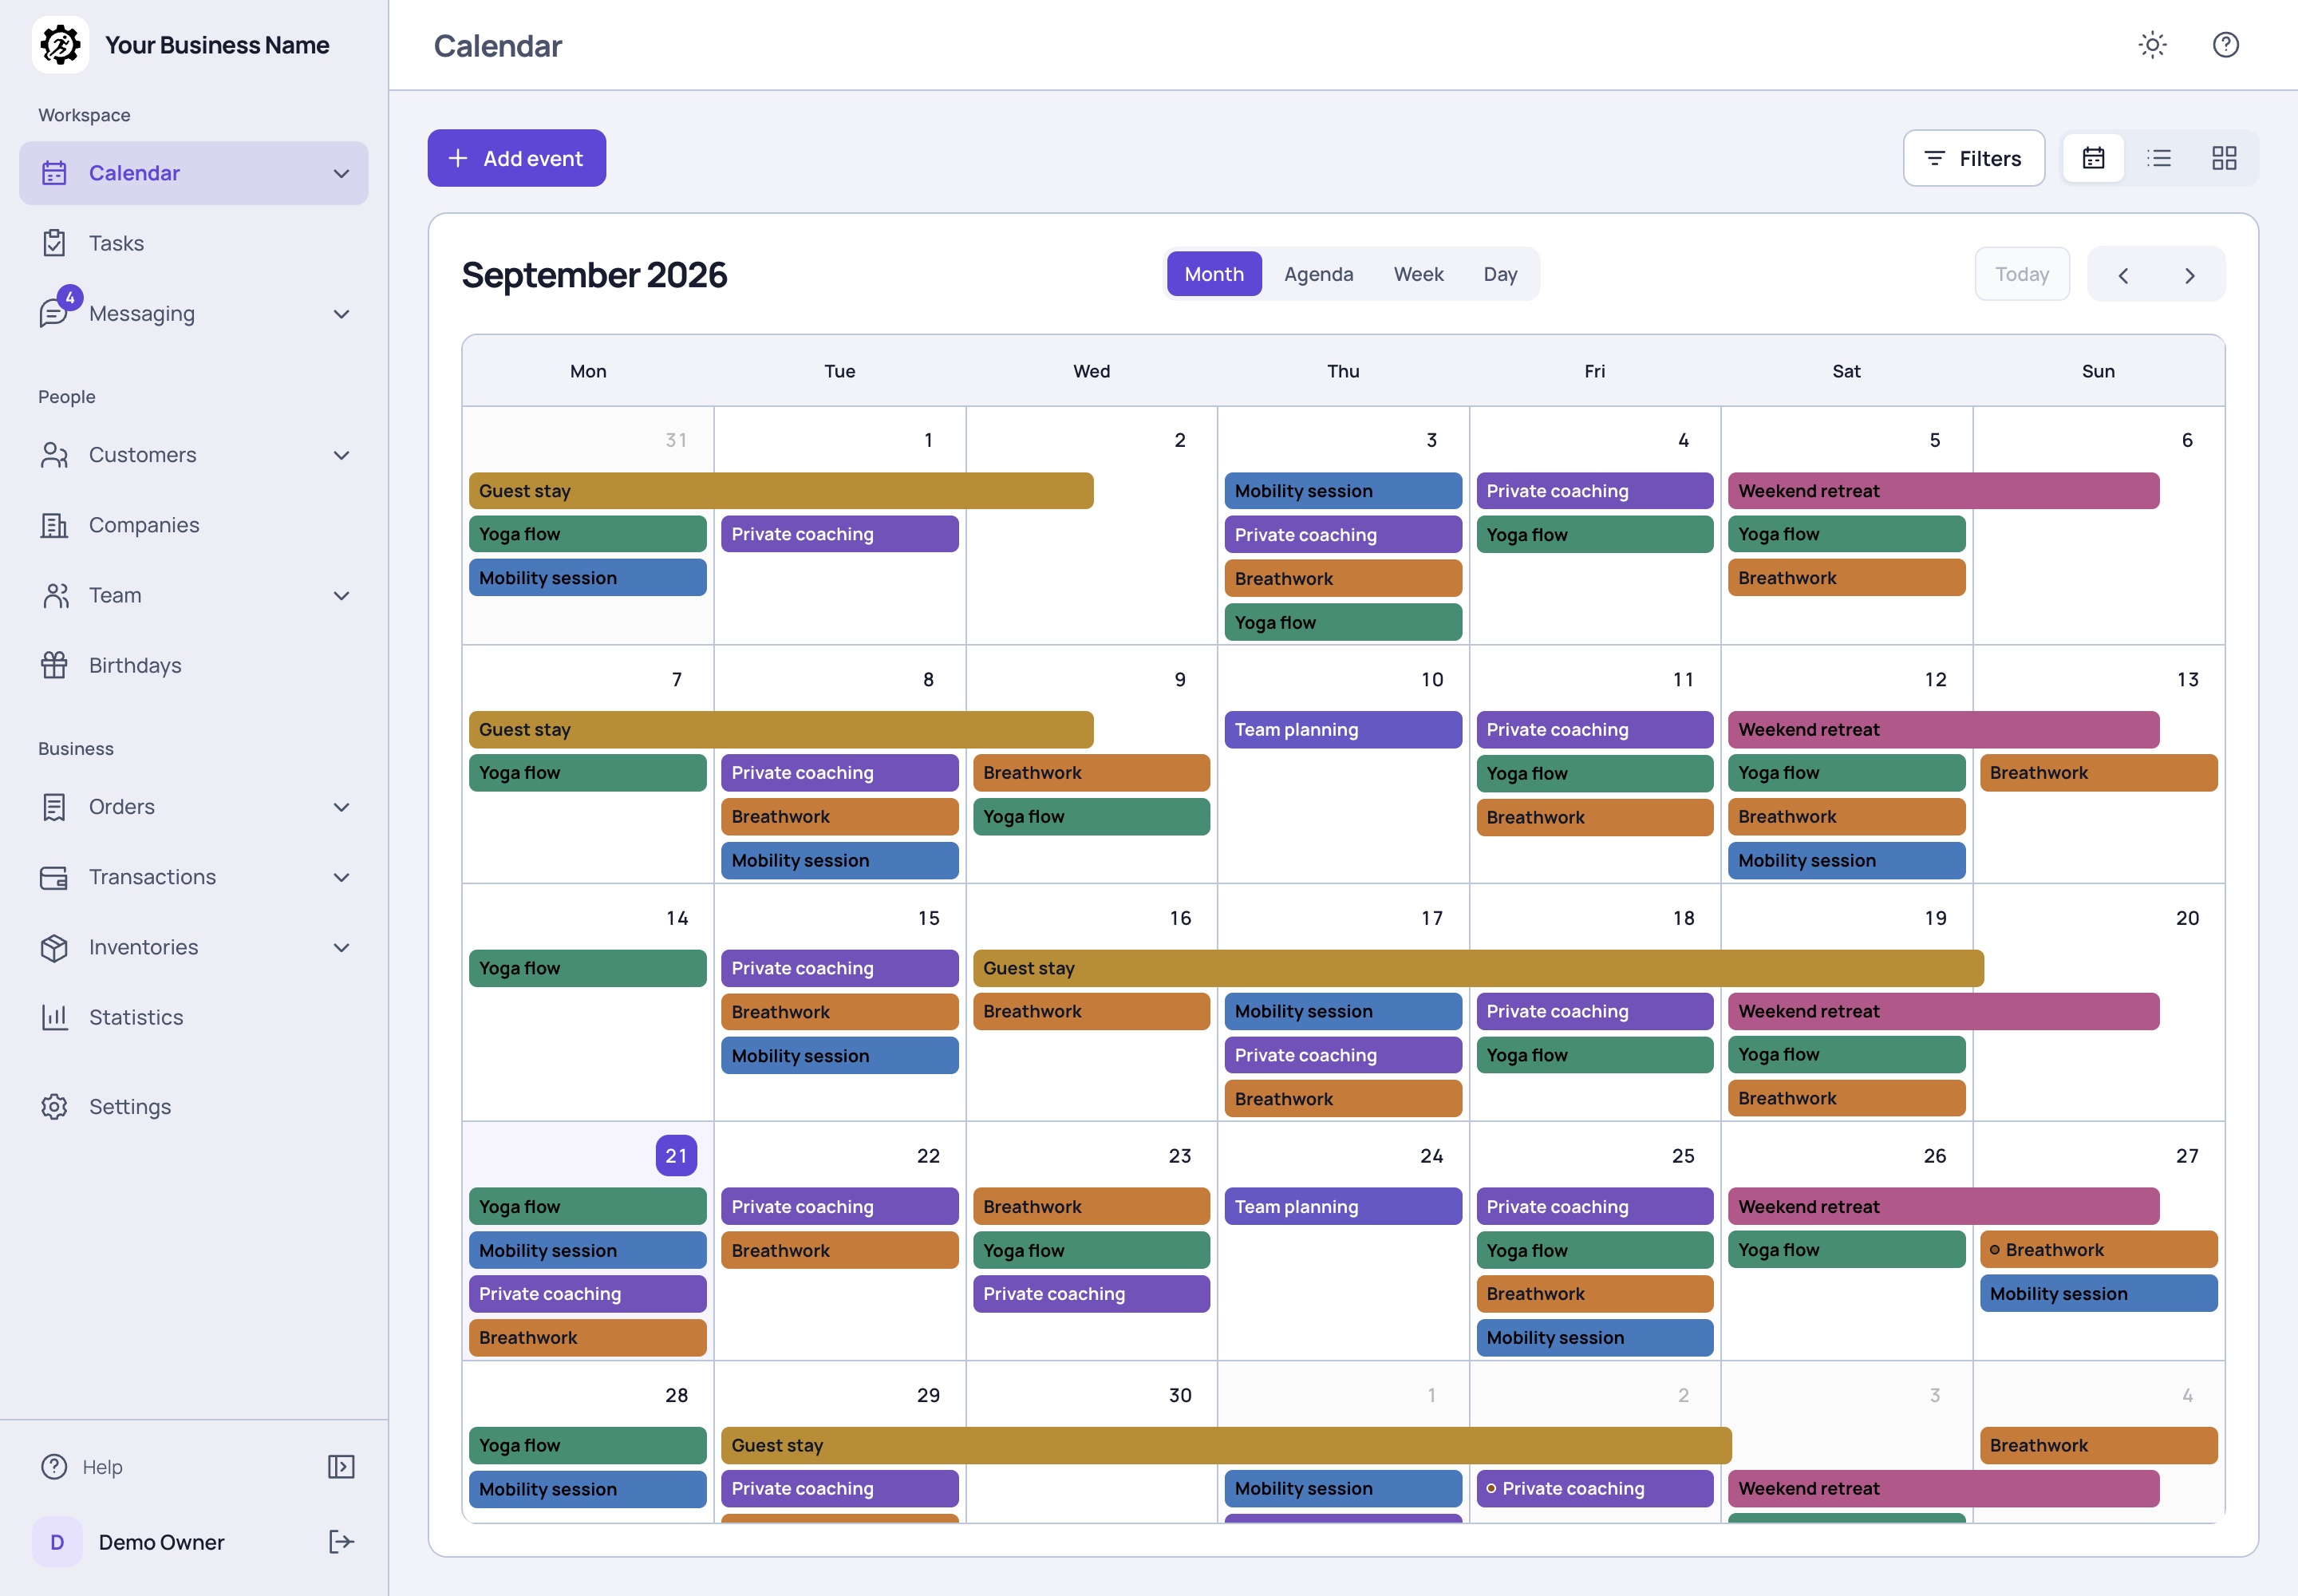This screenshot has height=1596, width=2298.
Task: Open the Filters button
Action: pyautogui.click(x=1973, y=158)
